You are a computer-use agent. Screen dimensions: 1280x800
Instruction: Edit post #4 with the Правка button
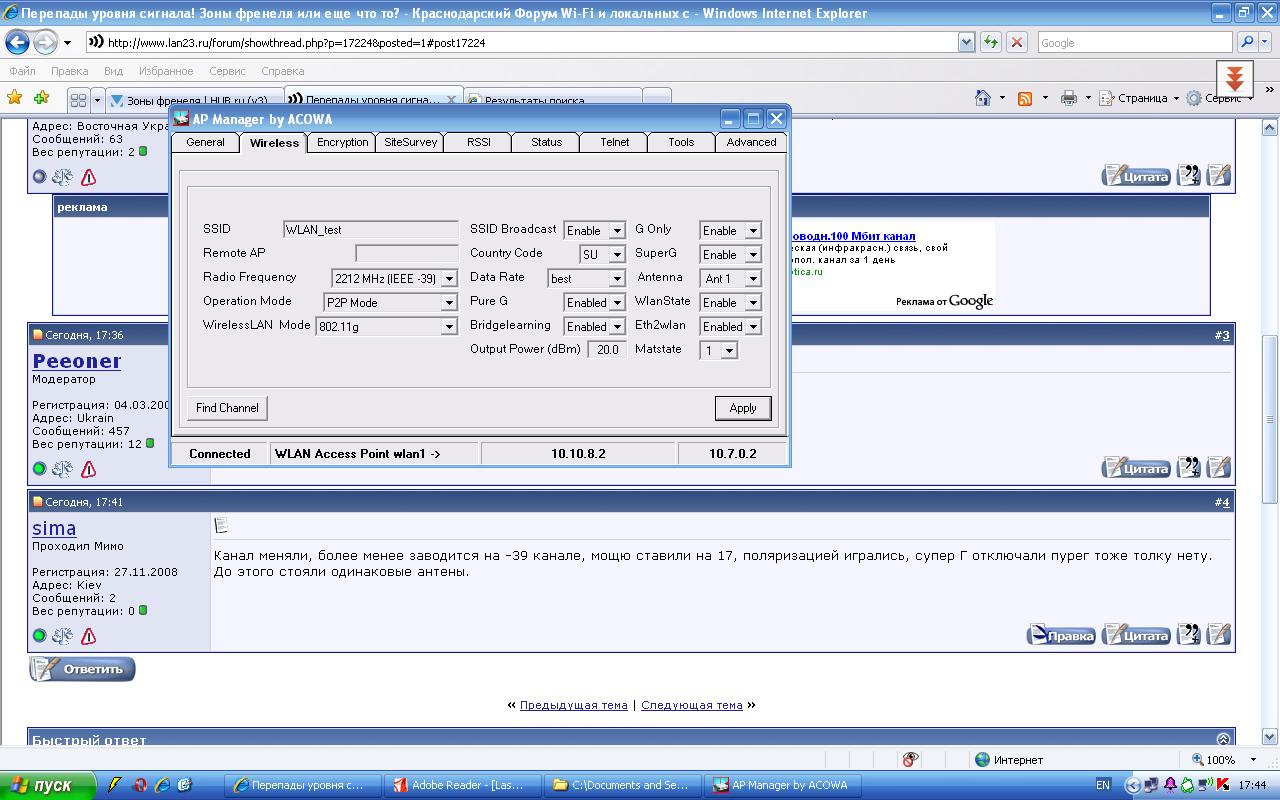(x=1061, y=634)
